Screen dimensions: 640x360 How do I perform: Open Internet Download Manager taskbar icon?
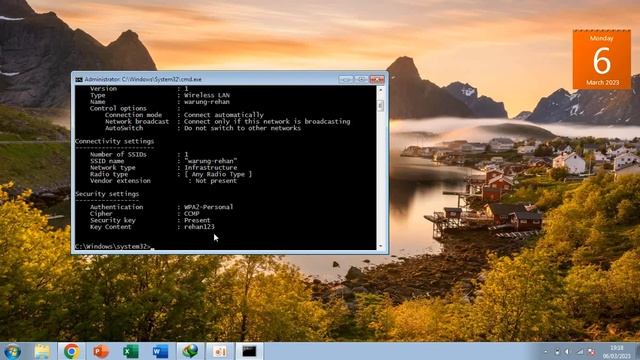click(190, 351)
